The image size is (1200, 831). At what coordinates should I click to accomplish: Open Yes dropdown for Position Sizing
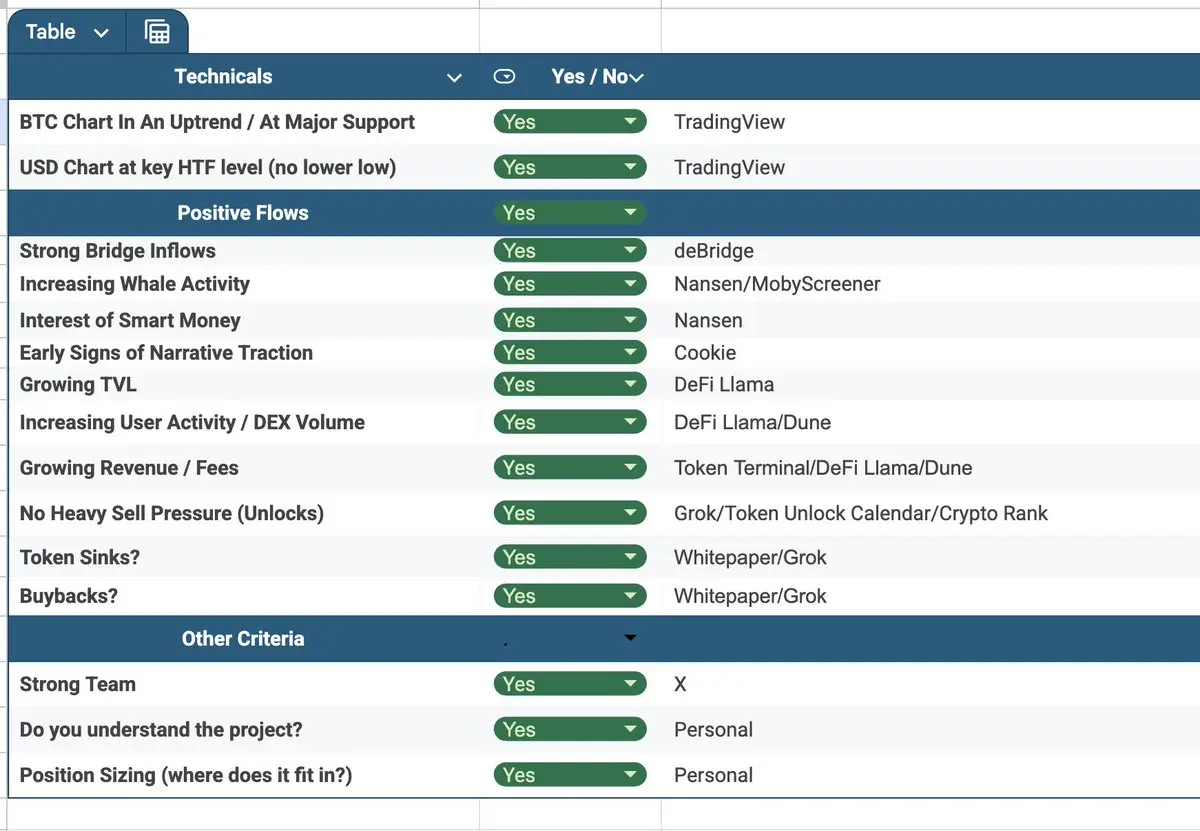570,775
